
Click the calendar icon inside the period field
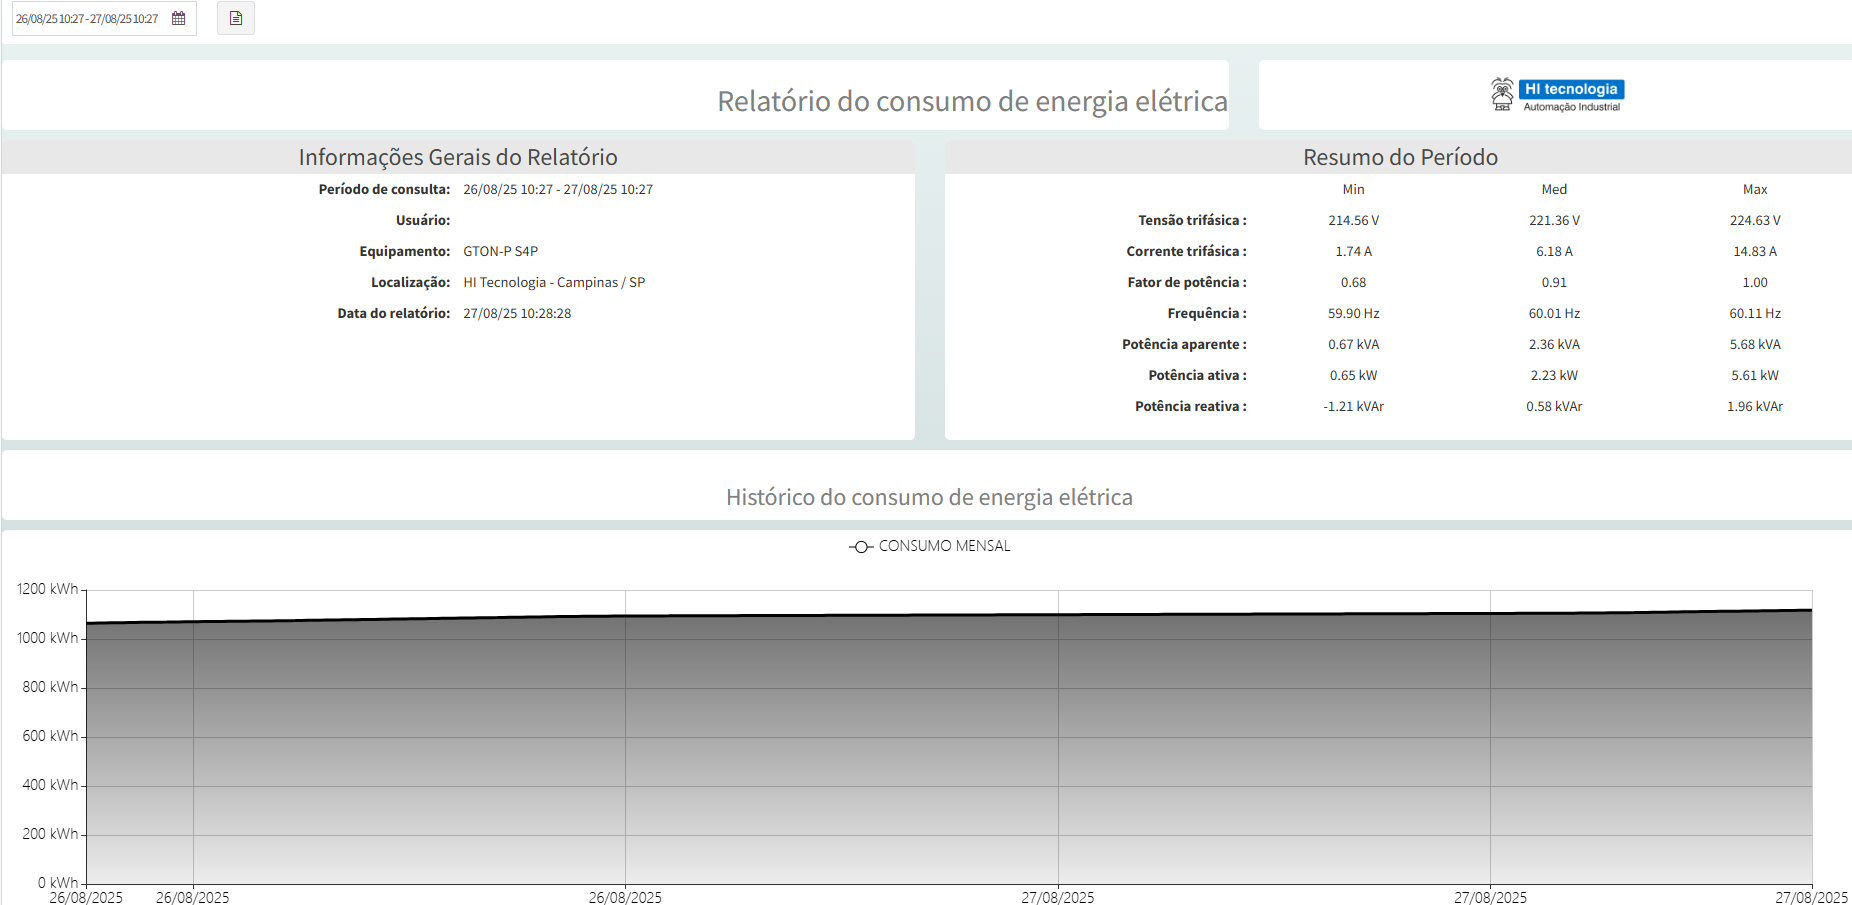click(178, 17)
